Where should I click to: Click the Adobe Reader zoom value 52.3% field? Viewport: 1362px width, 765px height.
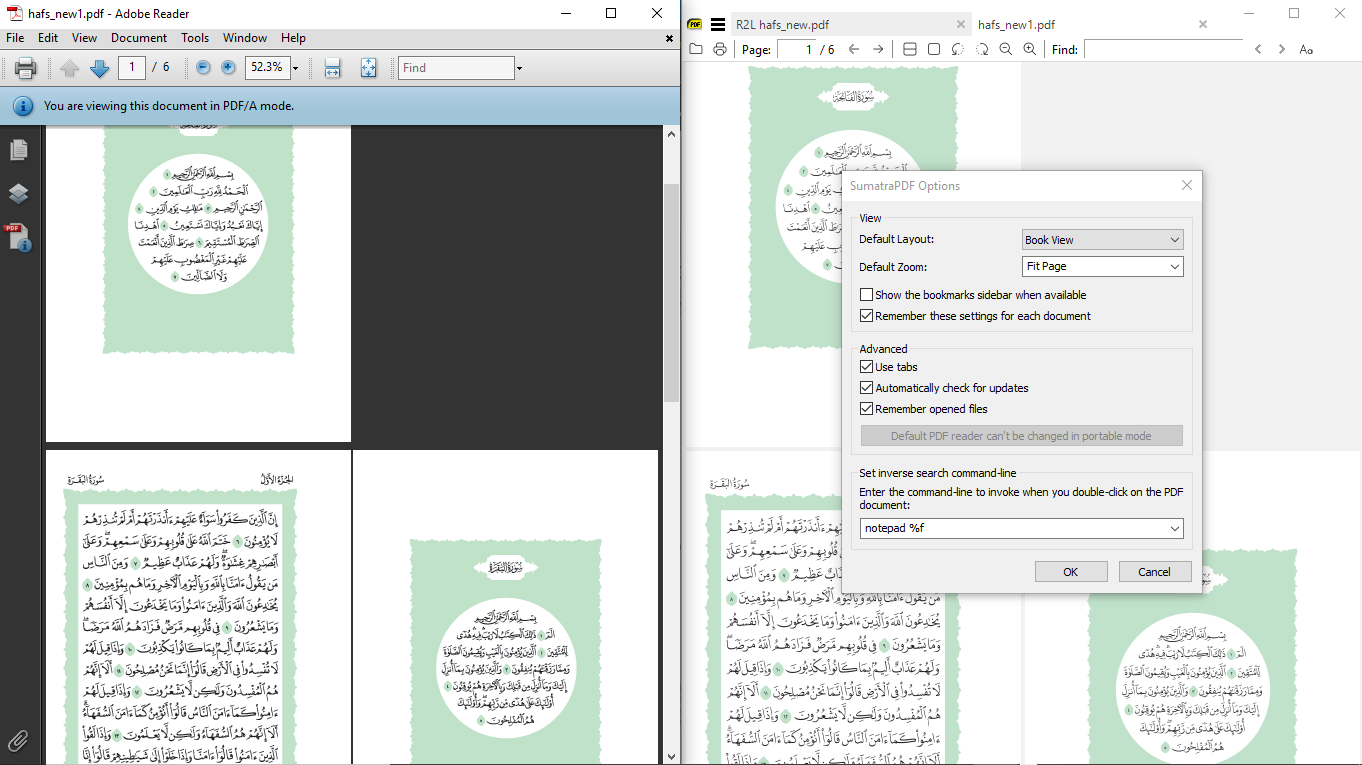pyautogui.click(x=267, y=68)
